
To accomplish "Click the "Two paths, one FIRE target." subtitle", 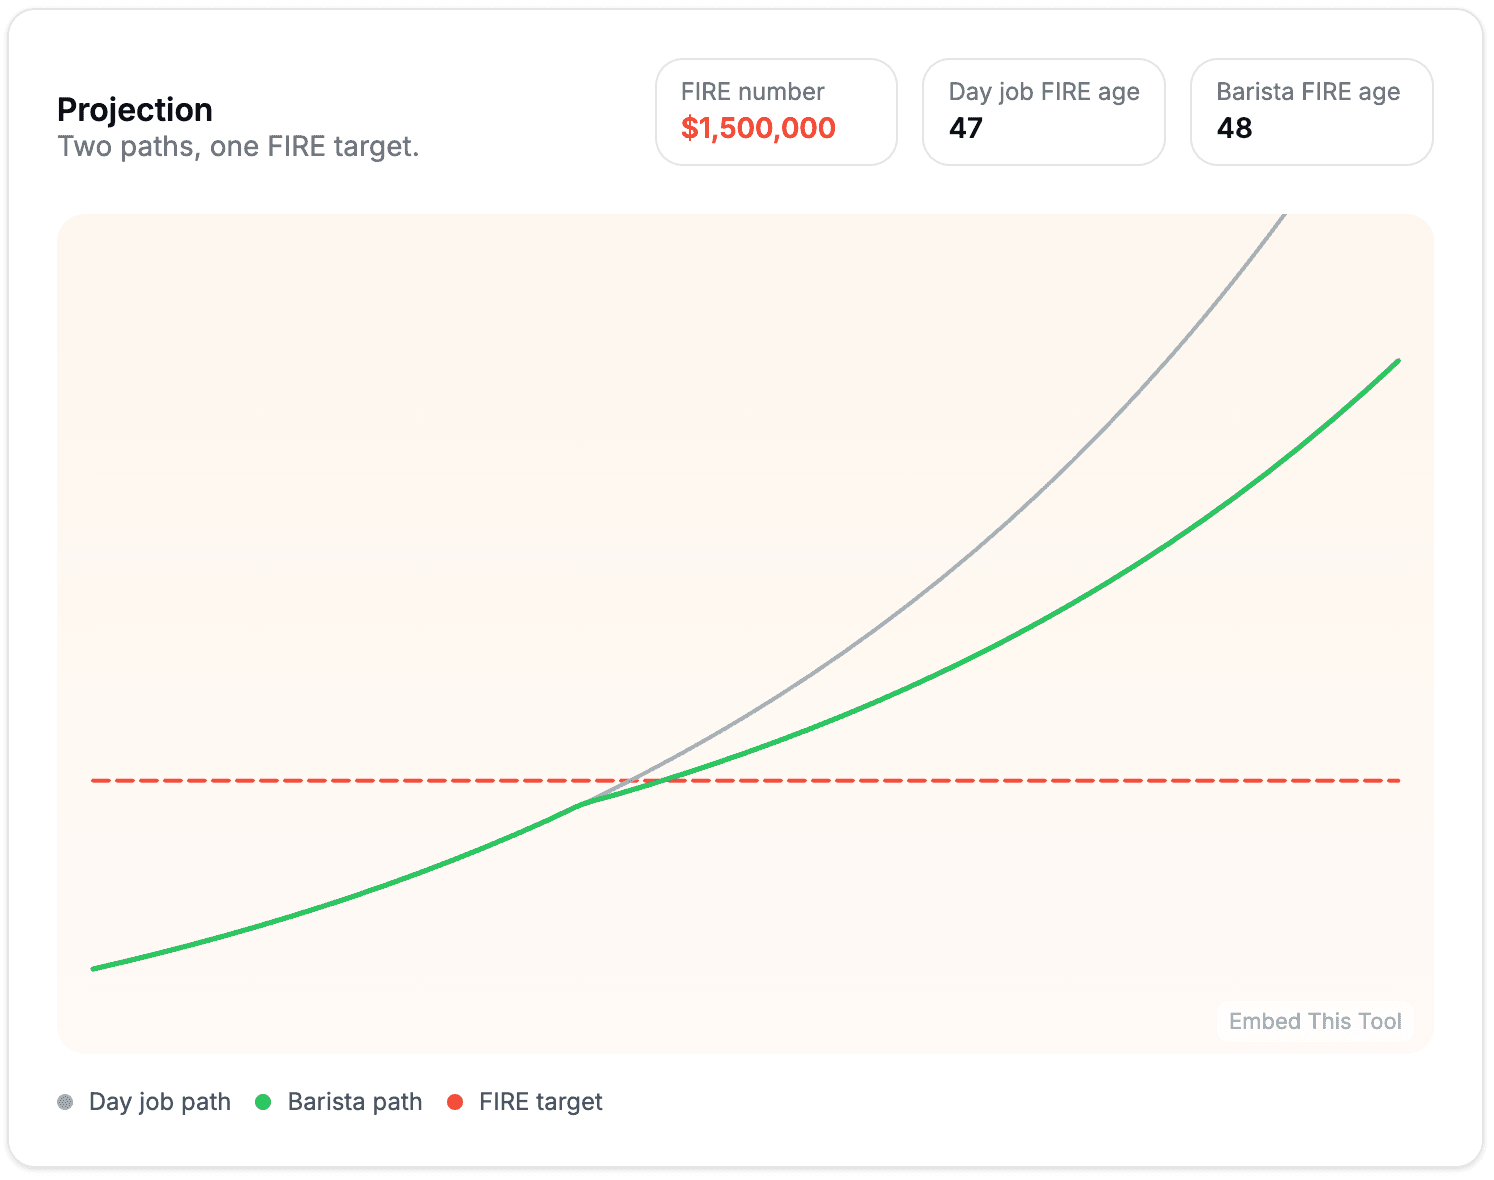I will point(238,147).
